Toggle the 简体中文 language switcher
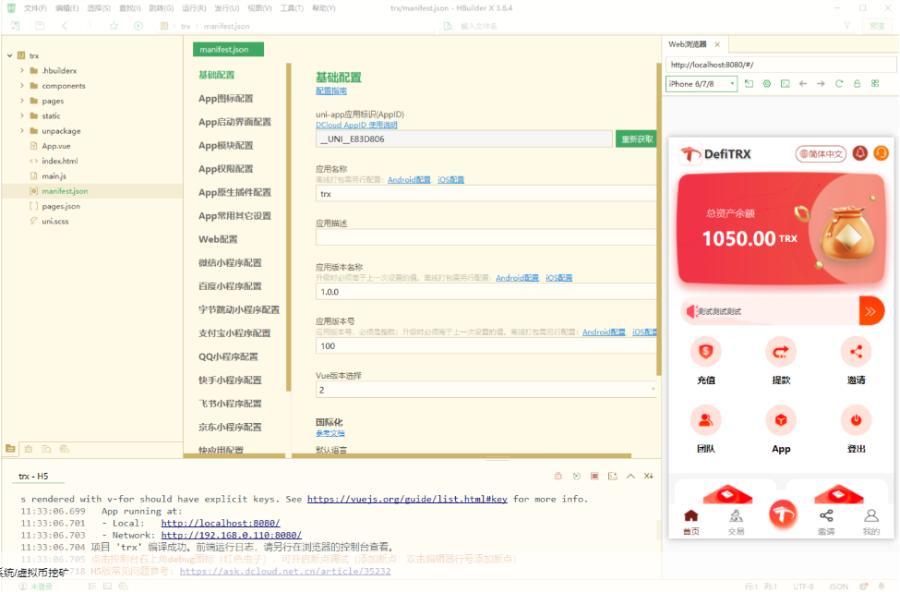Image resolution: width=900 pixels, height=592 pixels. [x=821, y=153]
